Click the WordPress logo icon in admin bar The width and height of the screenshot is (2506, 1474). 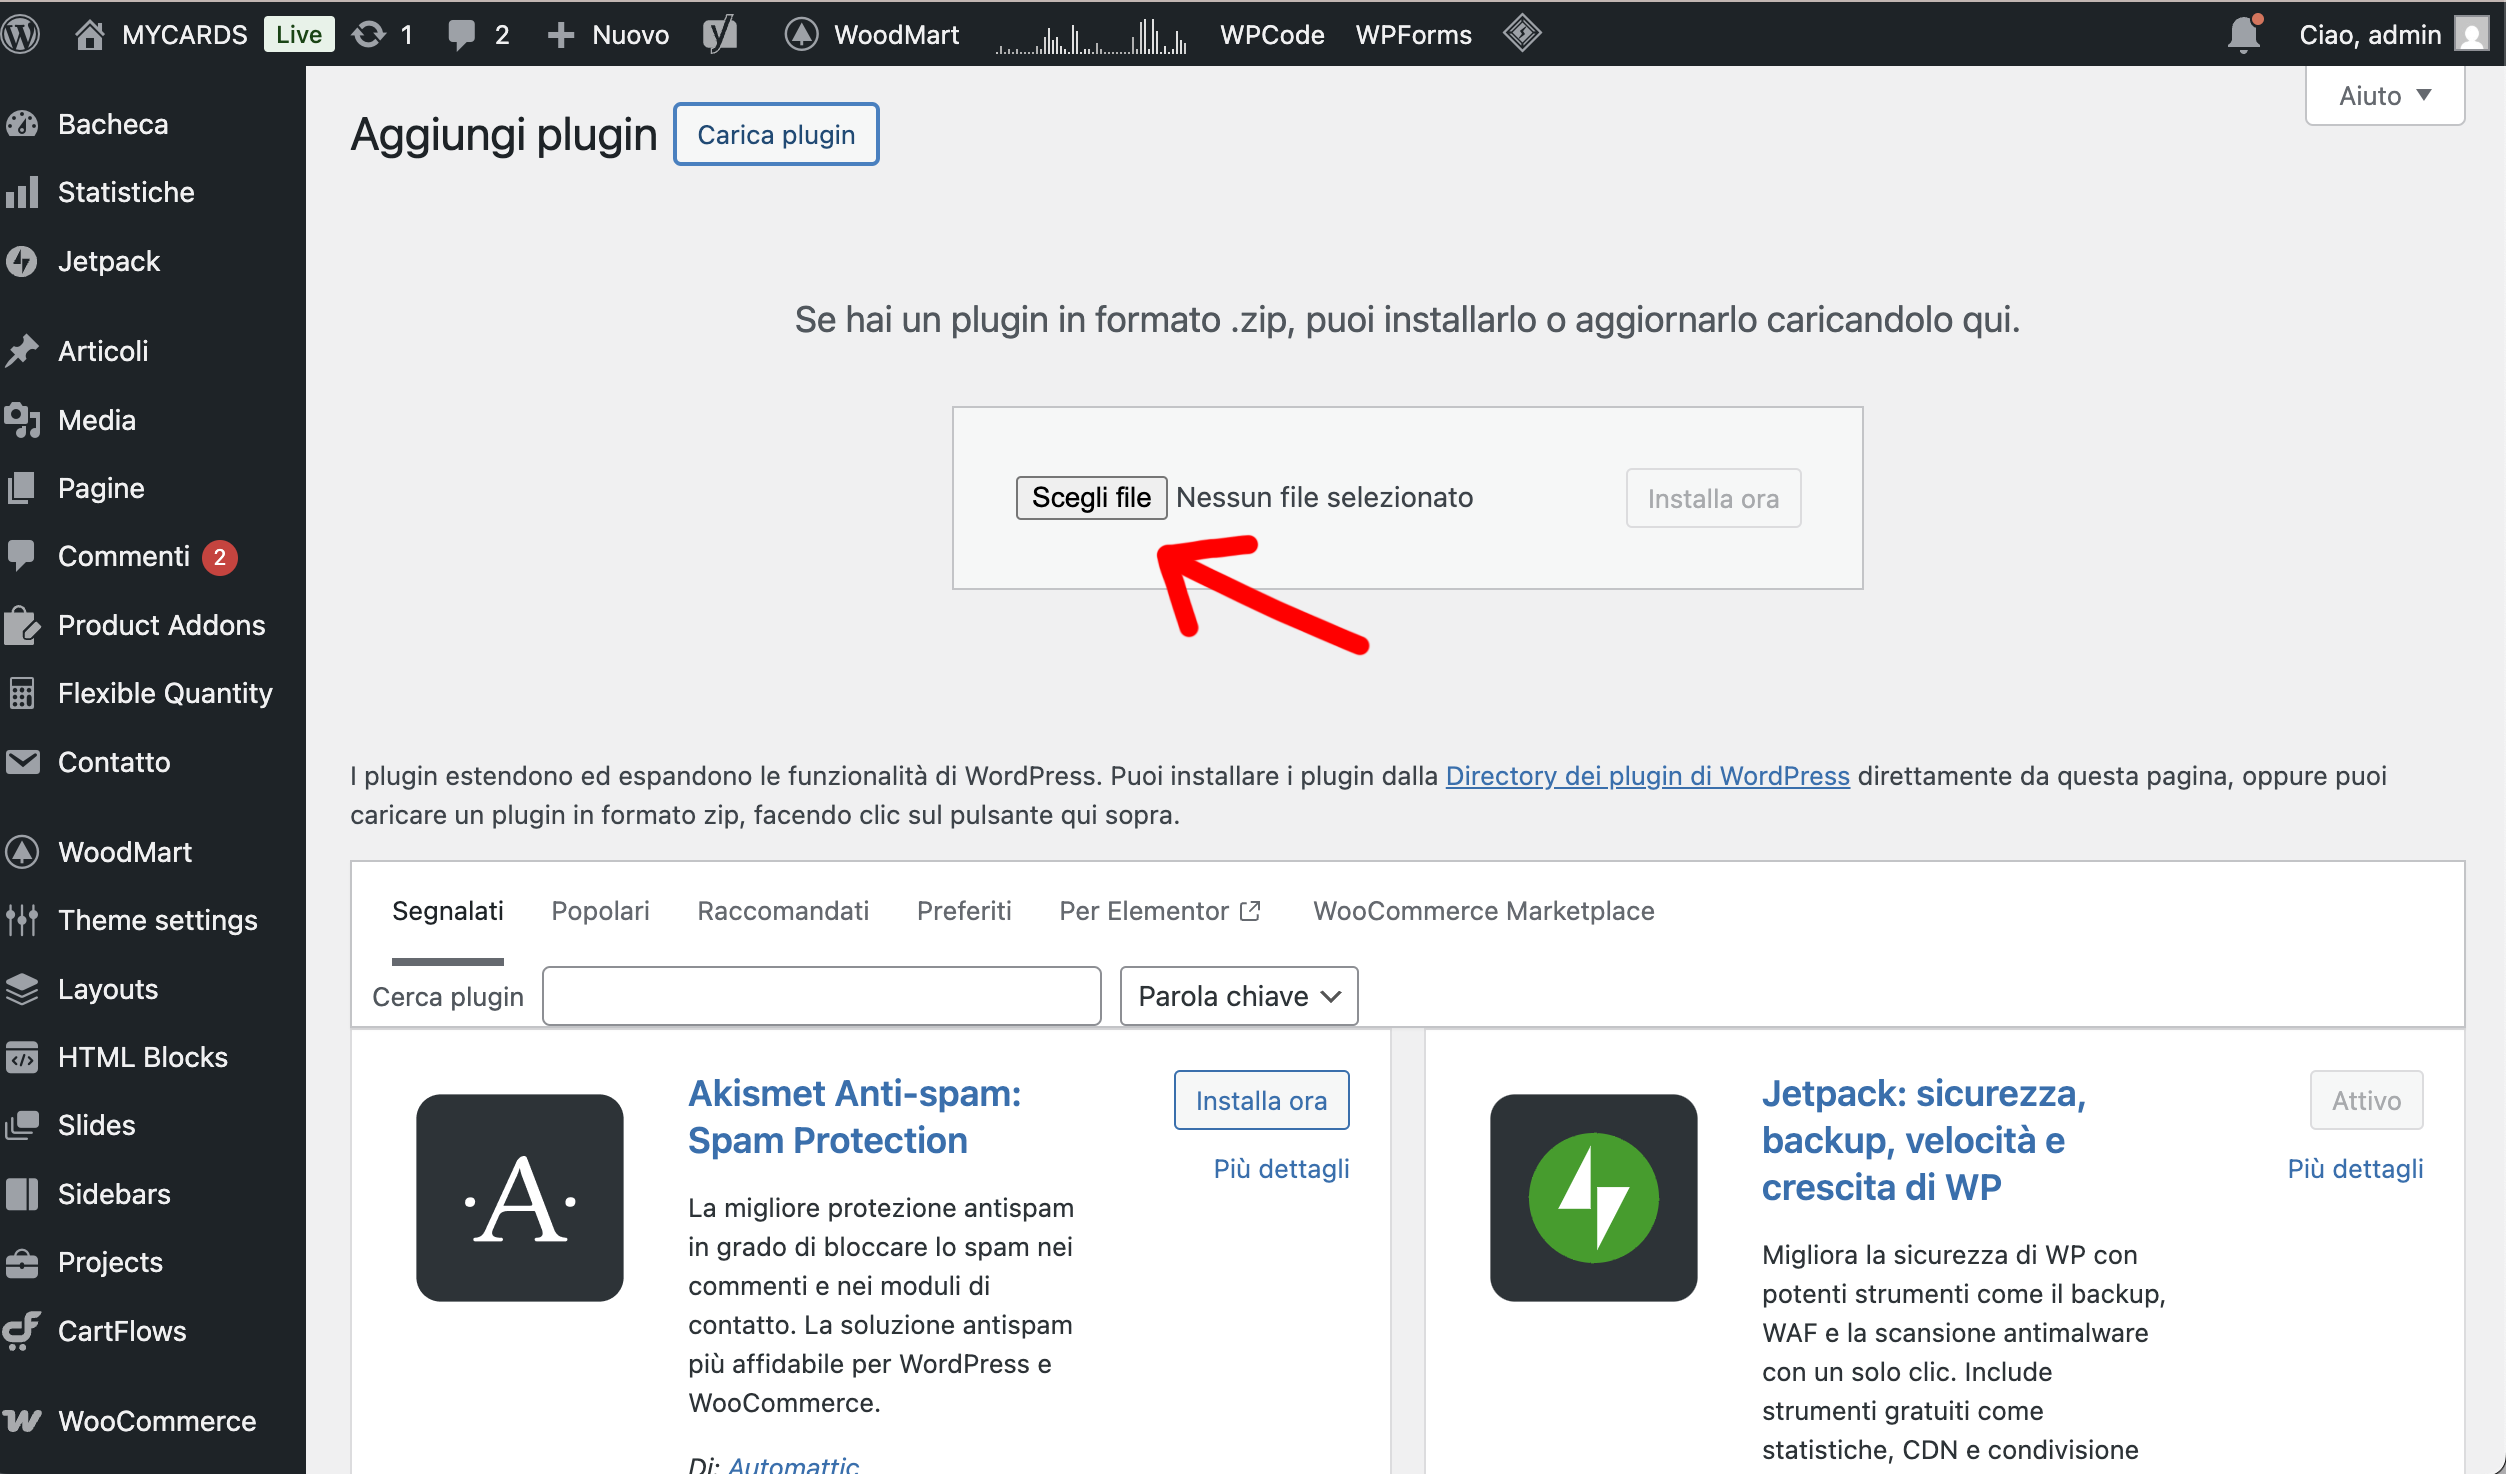[22, 34]
